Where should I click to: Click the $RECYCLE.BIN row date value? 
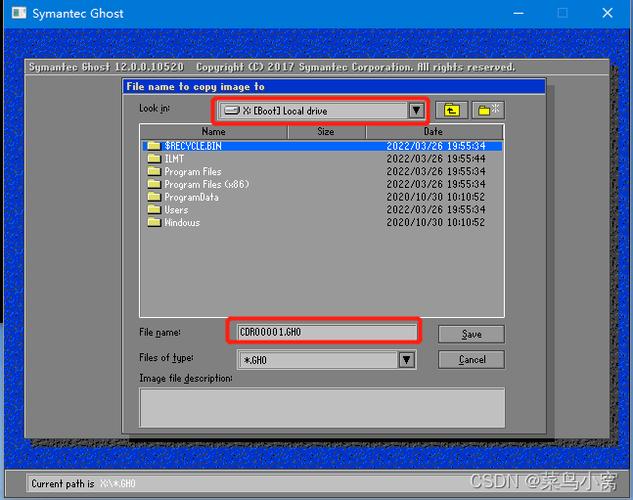click(x=436, y=146)
